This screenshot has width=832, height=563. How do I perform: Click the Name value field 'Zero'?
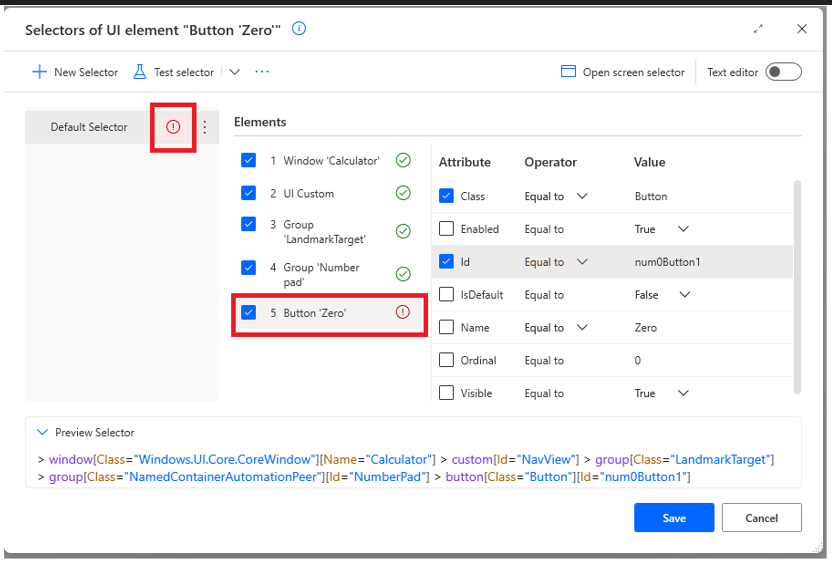click(646, 328)
